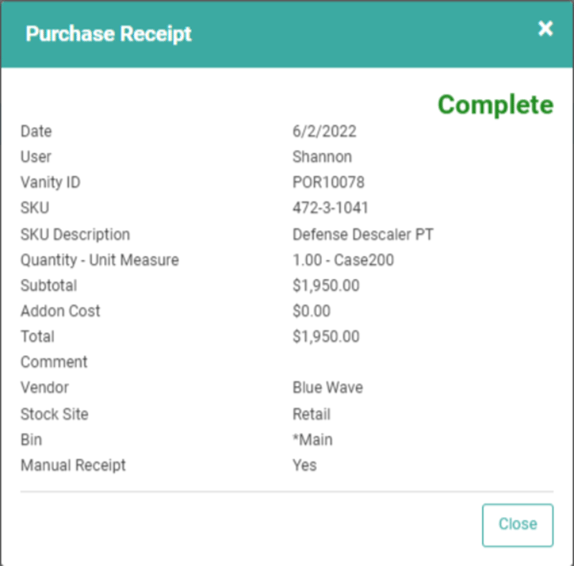Select the vendor name Blue Wave
574x566 pixels.
coord(328,387)
